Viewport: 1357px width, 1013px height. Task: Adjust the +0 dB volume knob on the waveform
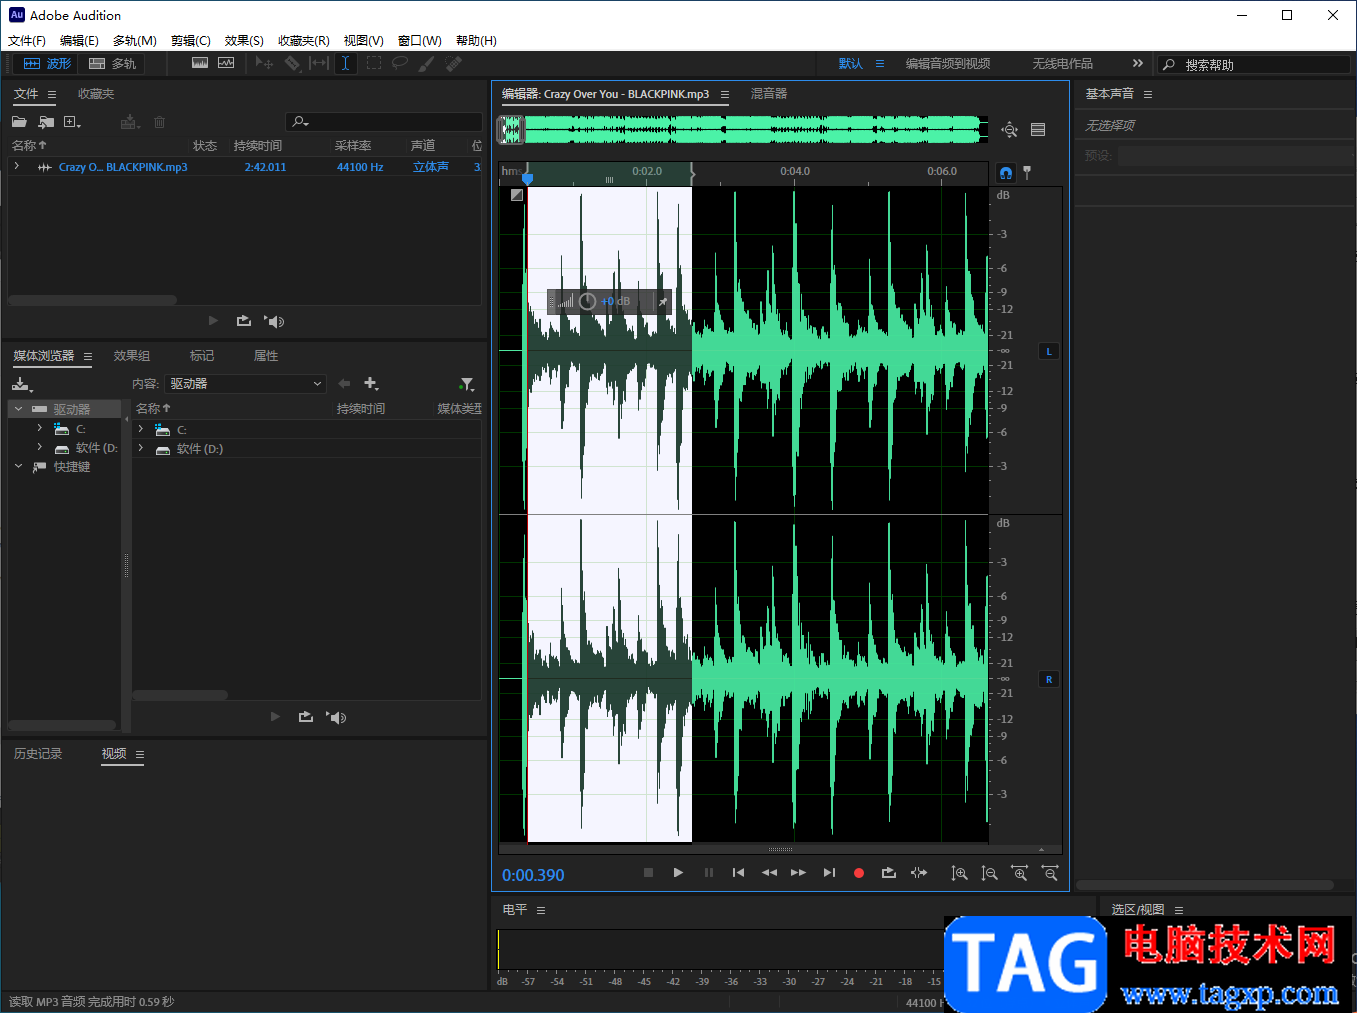(588, 301)
